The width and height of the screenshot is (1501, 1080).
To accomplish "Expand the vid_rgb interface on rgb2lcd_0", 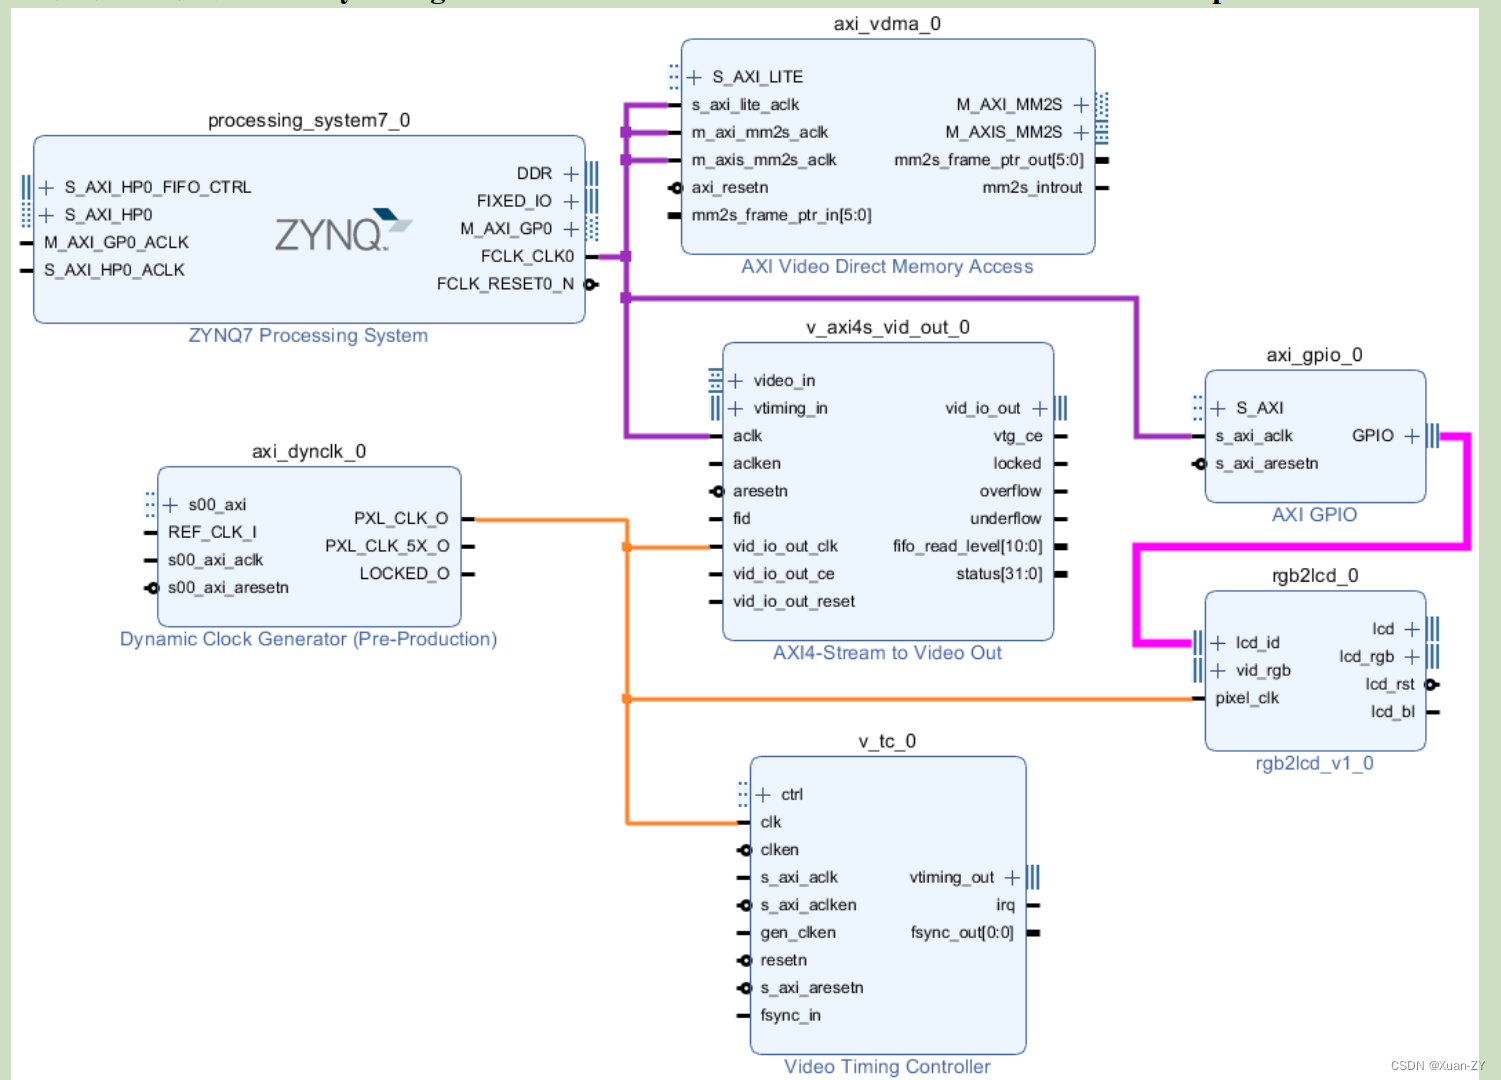I will [1218, 671].
